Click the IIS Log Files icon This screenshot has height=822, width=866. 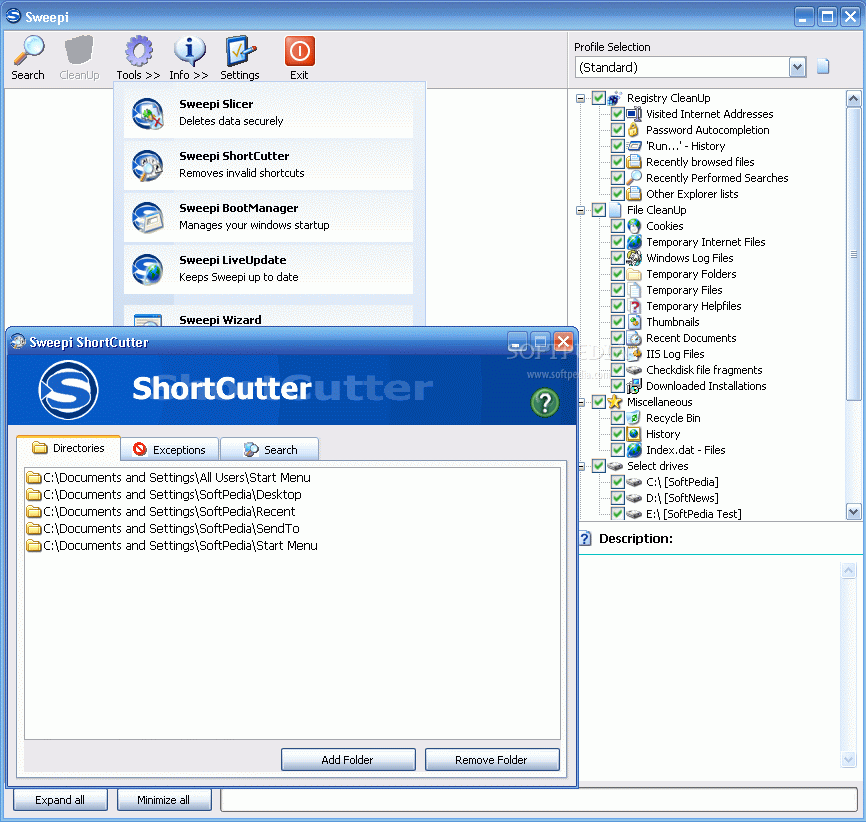click(635, 355)
